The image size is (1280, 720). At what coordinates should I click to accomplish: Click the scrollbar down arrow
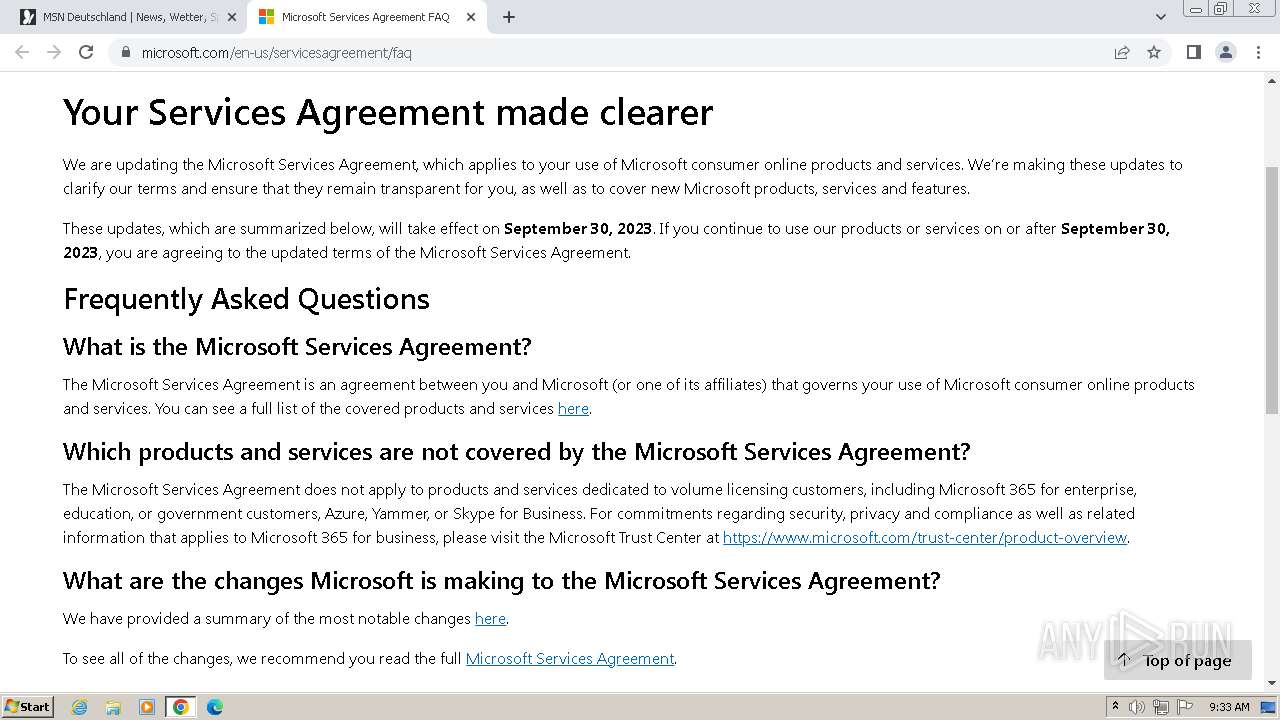pos(1272,684)
